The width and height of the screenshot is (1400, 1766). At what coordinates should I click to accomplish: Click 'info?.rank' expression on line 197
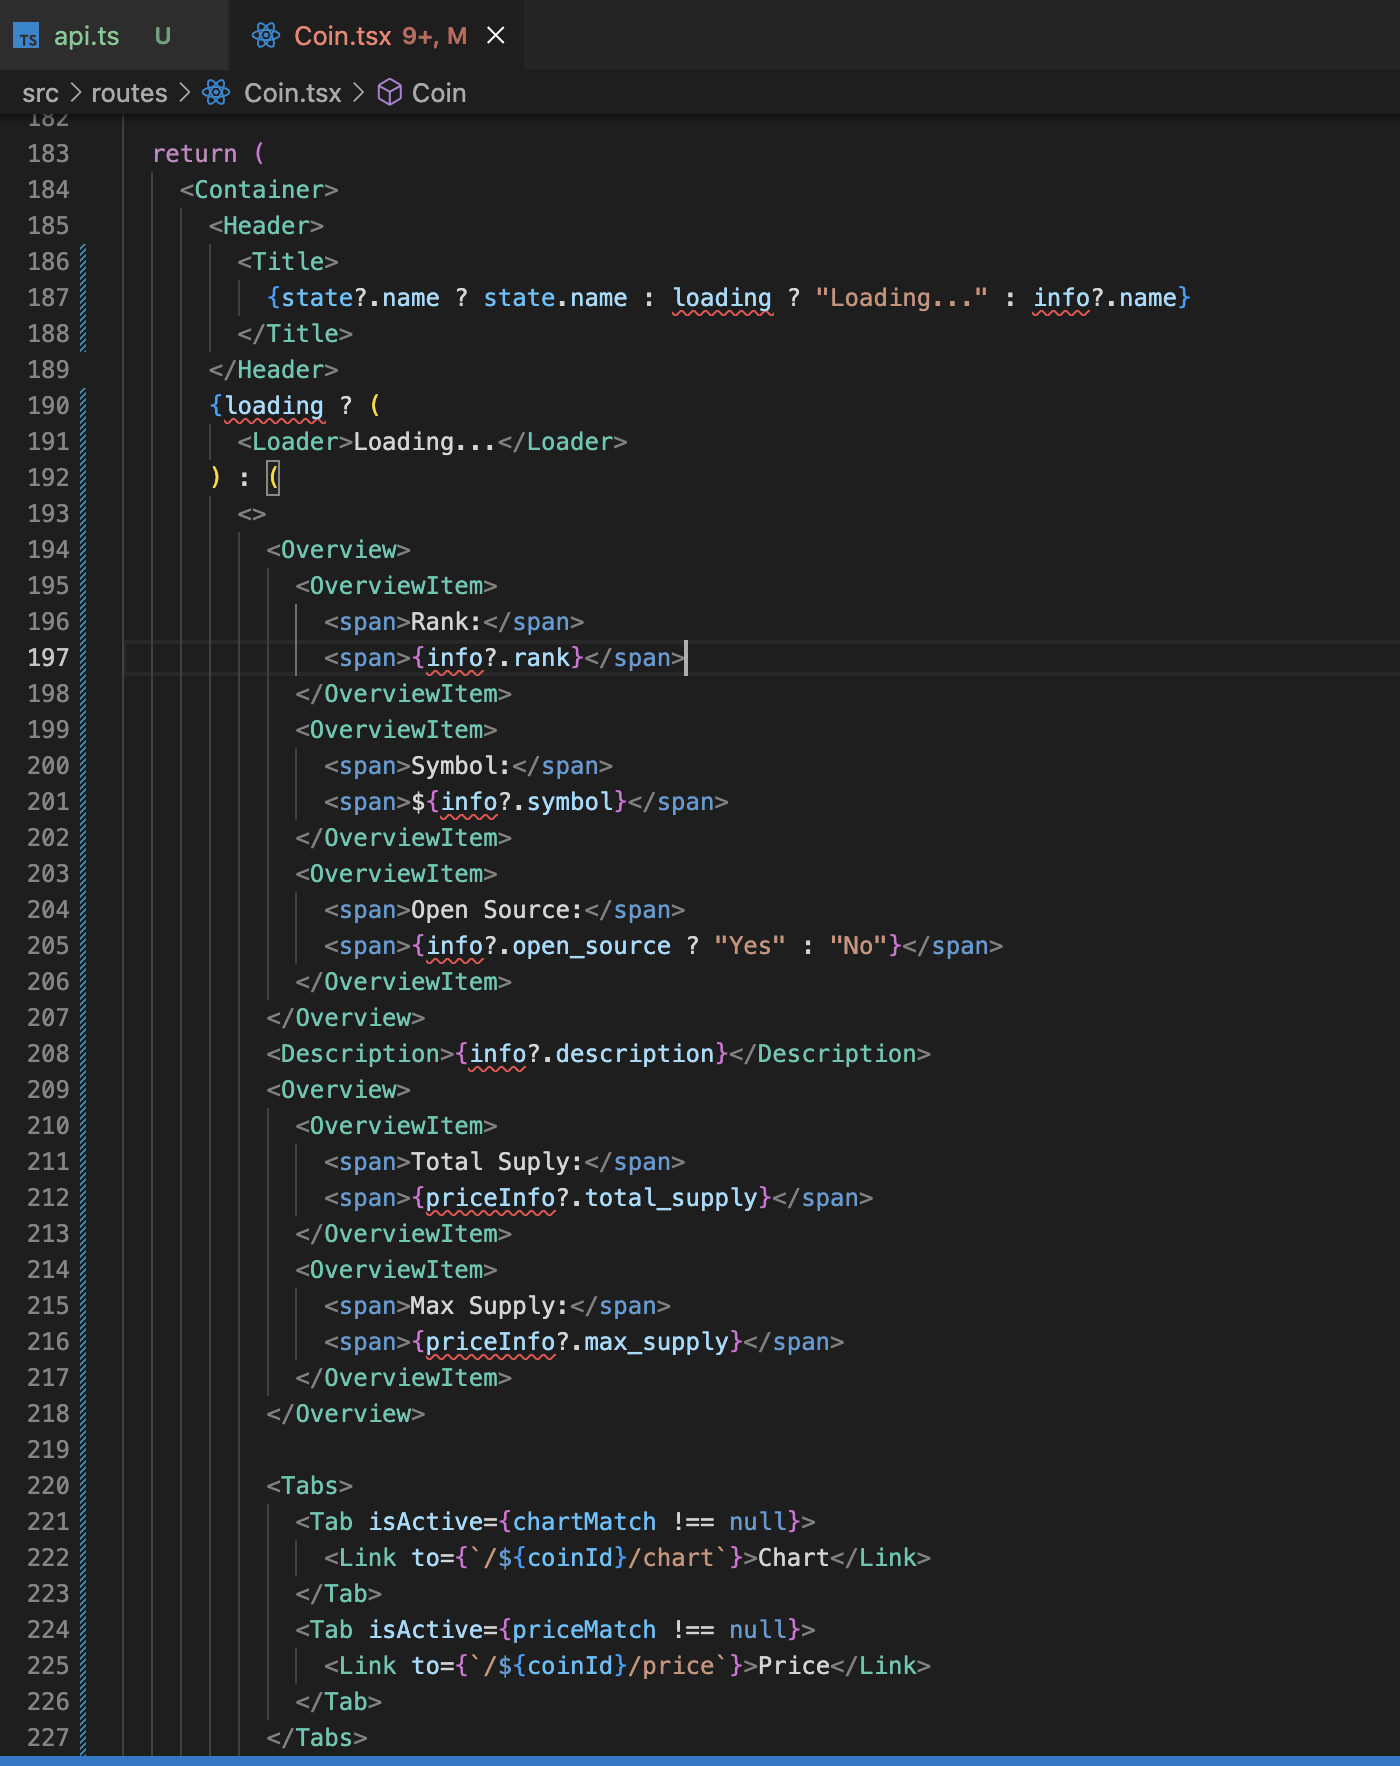pyautogui.click(x=497, y=658)
